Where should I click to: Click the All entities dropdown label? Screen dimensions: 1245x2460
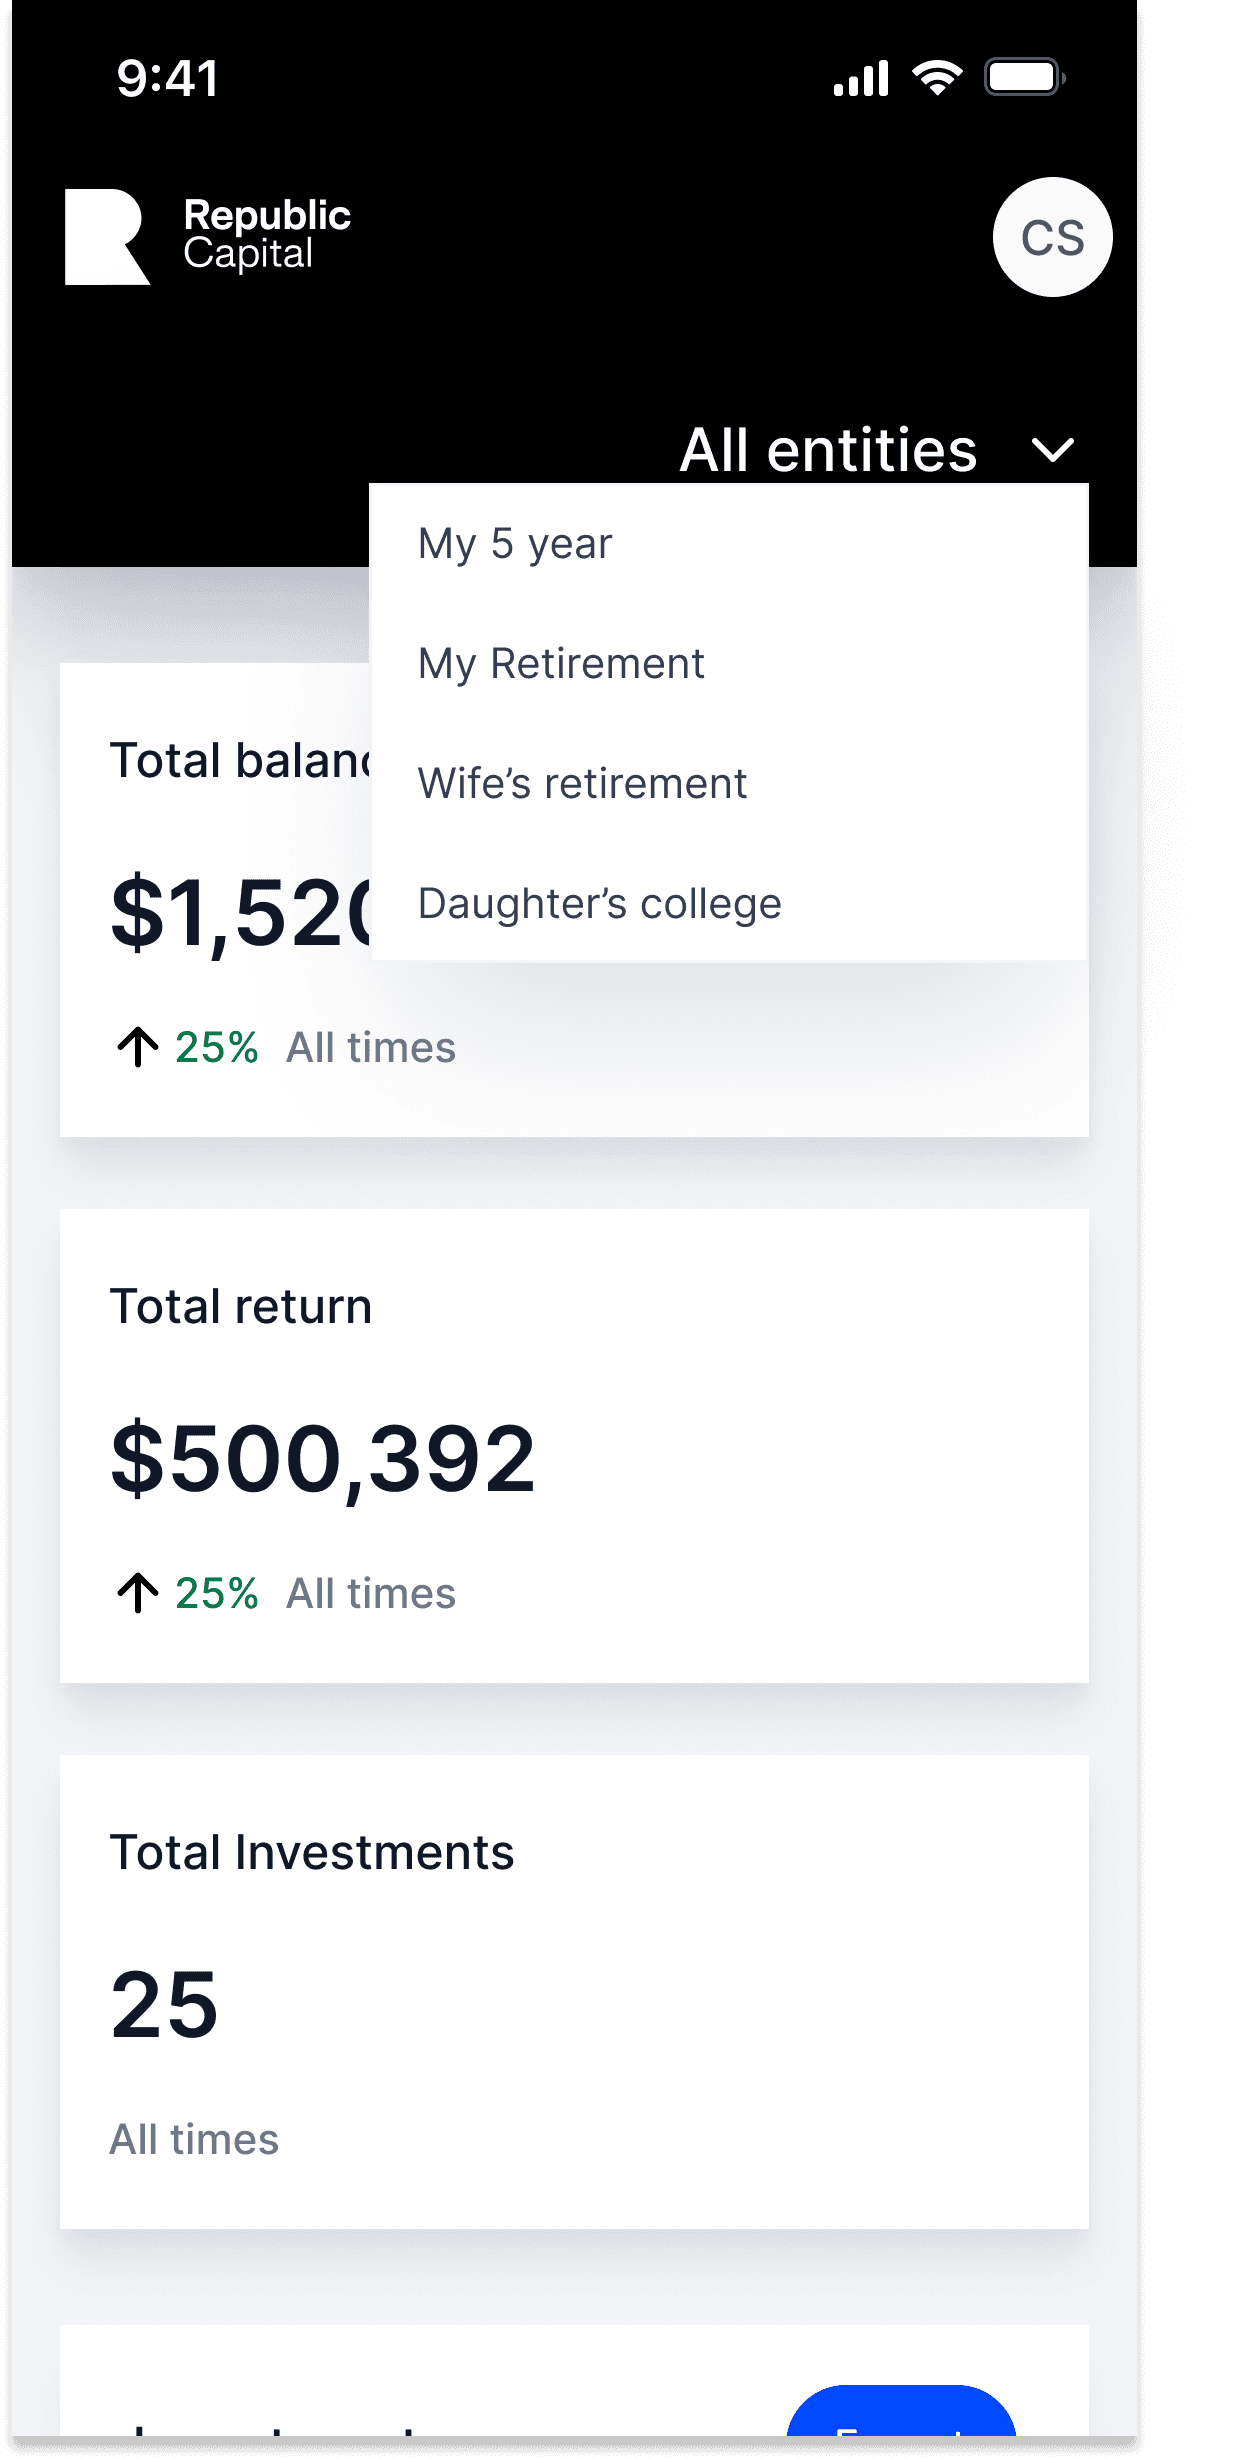click(x=828, y=450)
